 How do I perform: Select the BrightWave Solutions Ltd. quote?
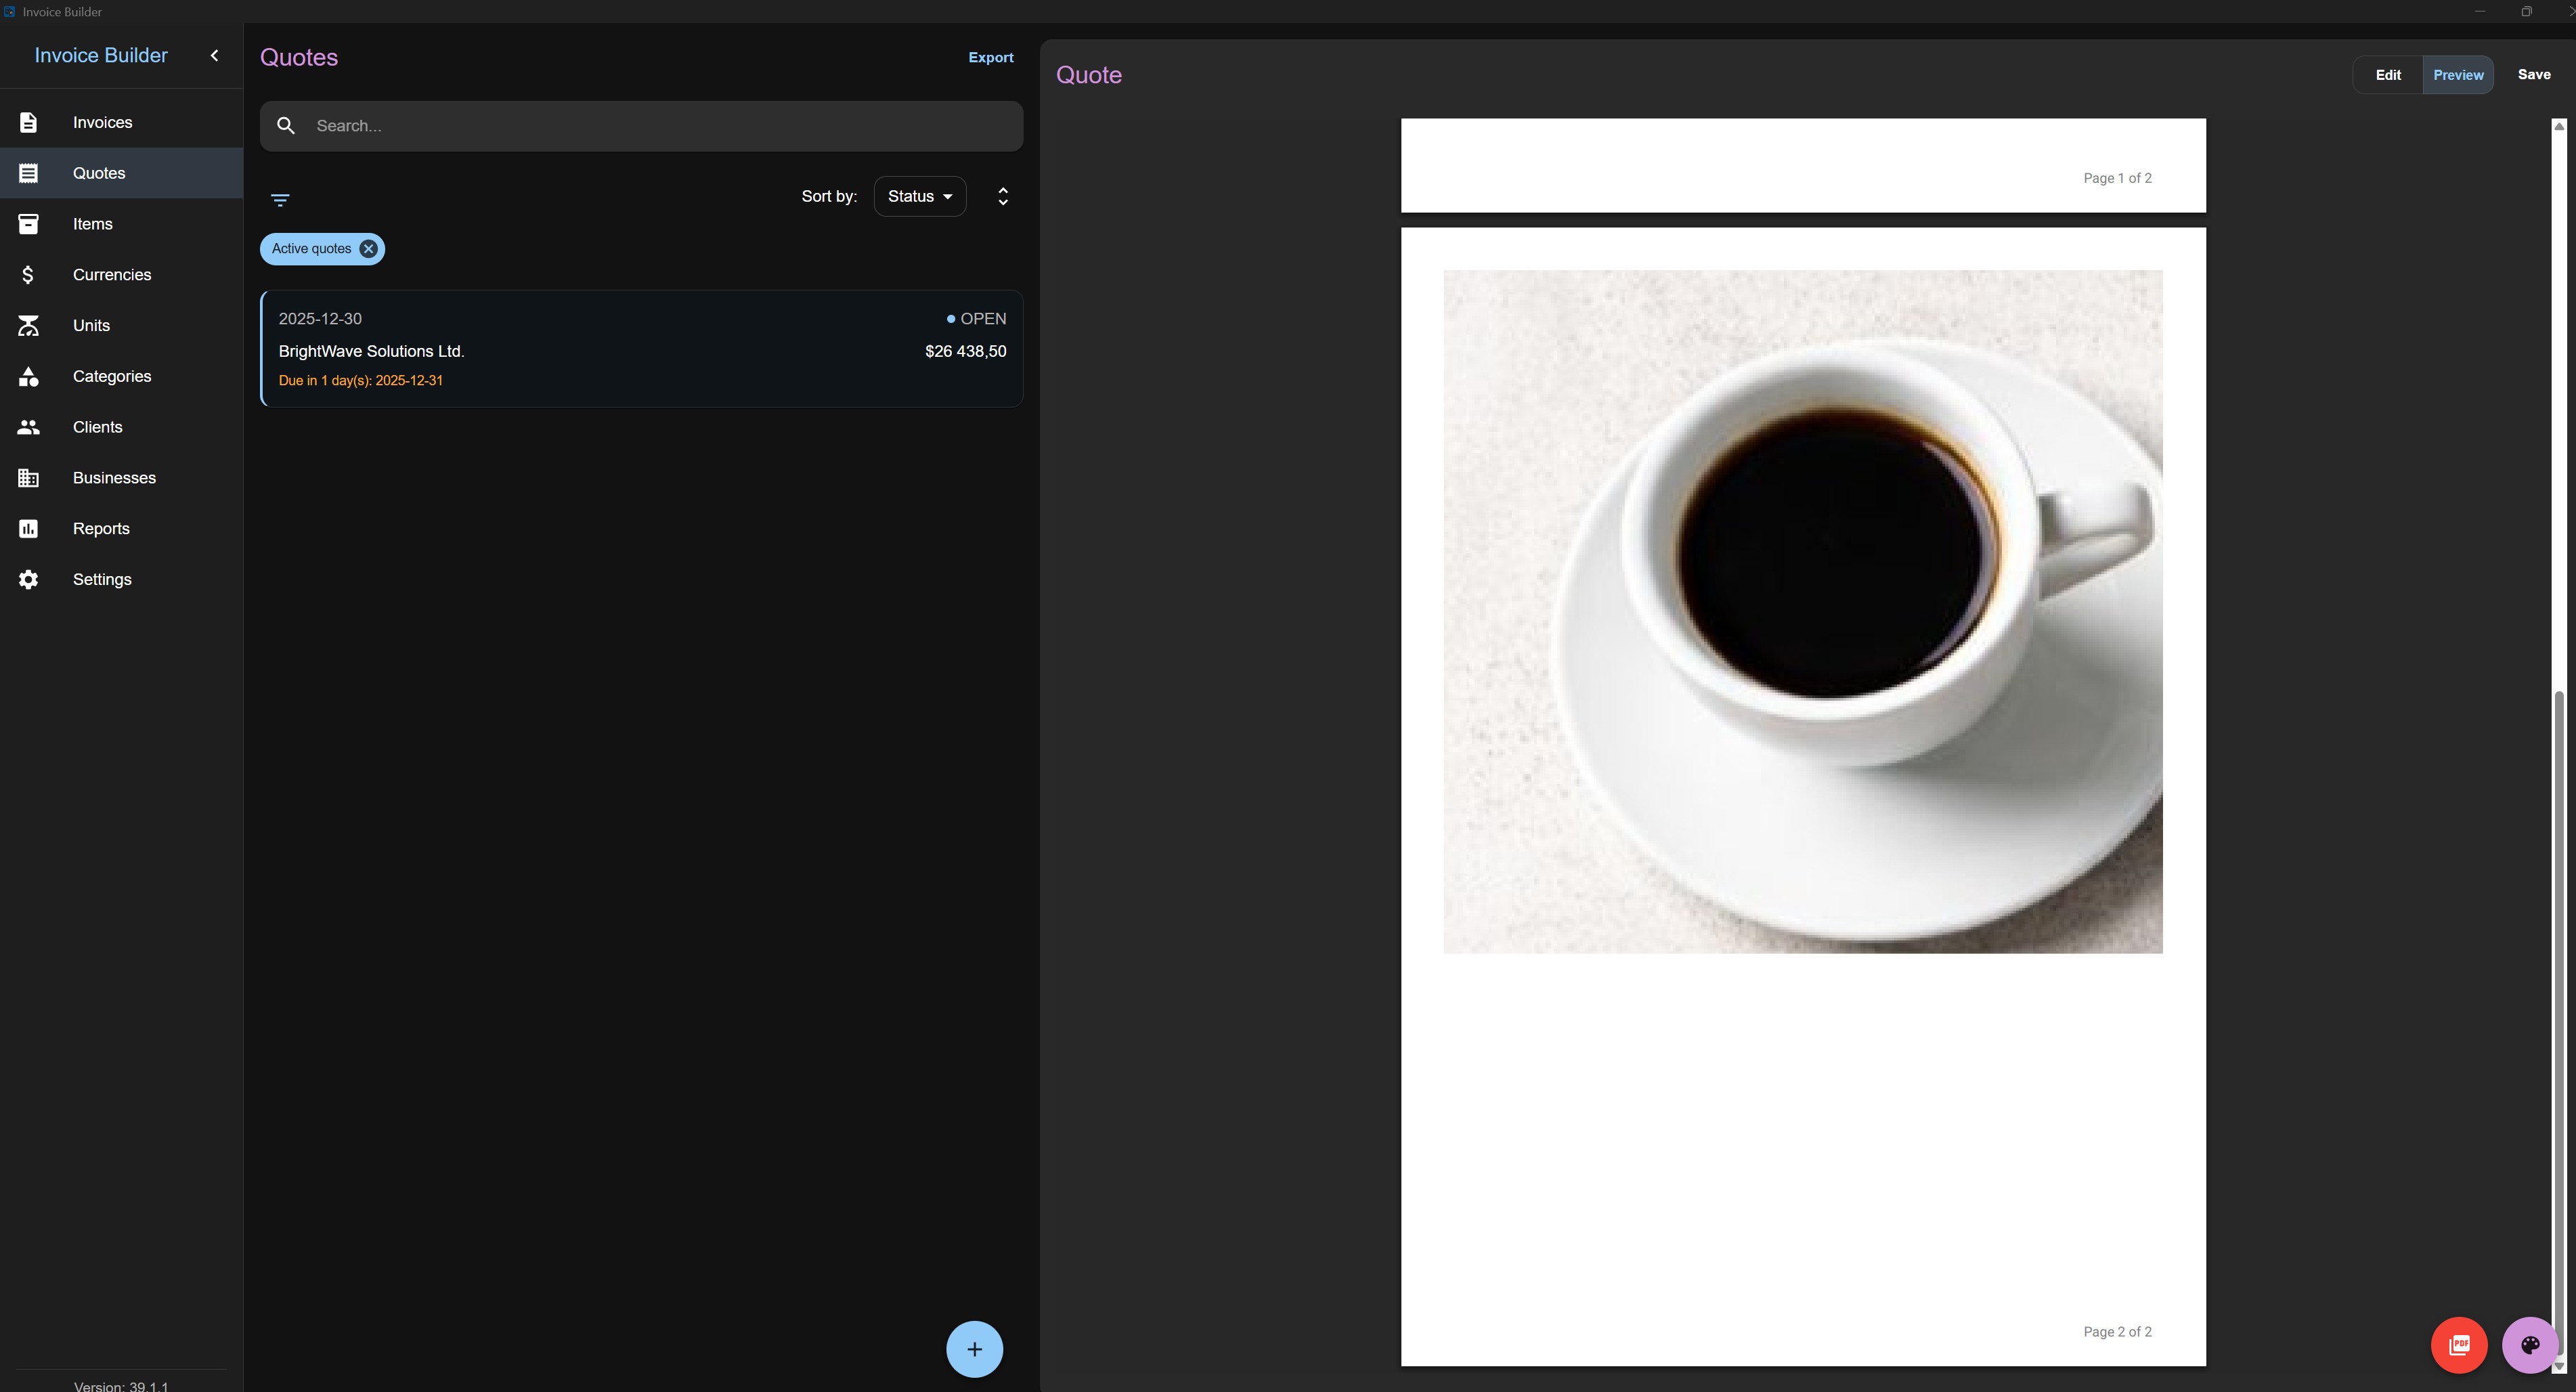pyautogui.click(x=641, y=349)
